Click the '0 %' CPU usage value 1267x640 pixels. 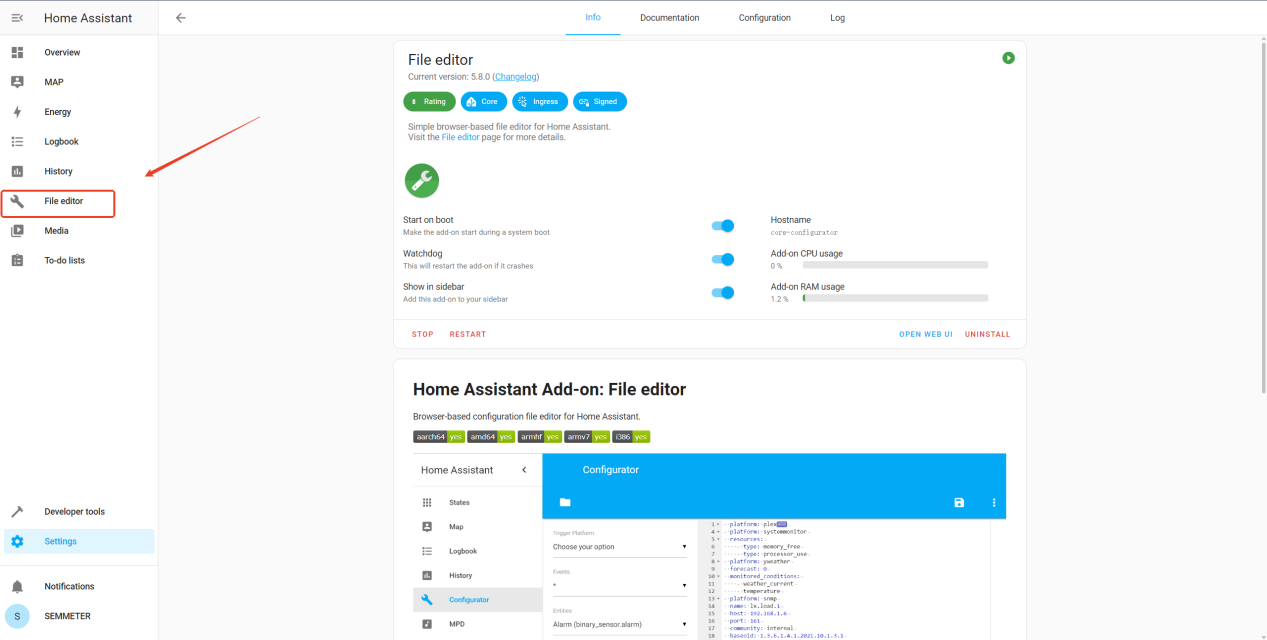tap(777, 266)
